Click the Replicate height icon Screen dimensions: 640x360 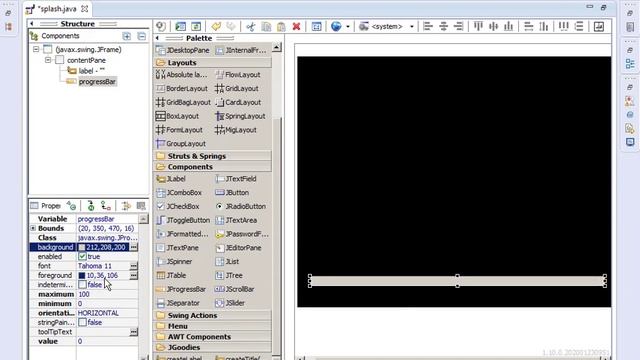(544, 27)
